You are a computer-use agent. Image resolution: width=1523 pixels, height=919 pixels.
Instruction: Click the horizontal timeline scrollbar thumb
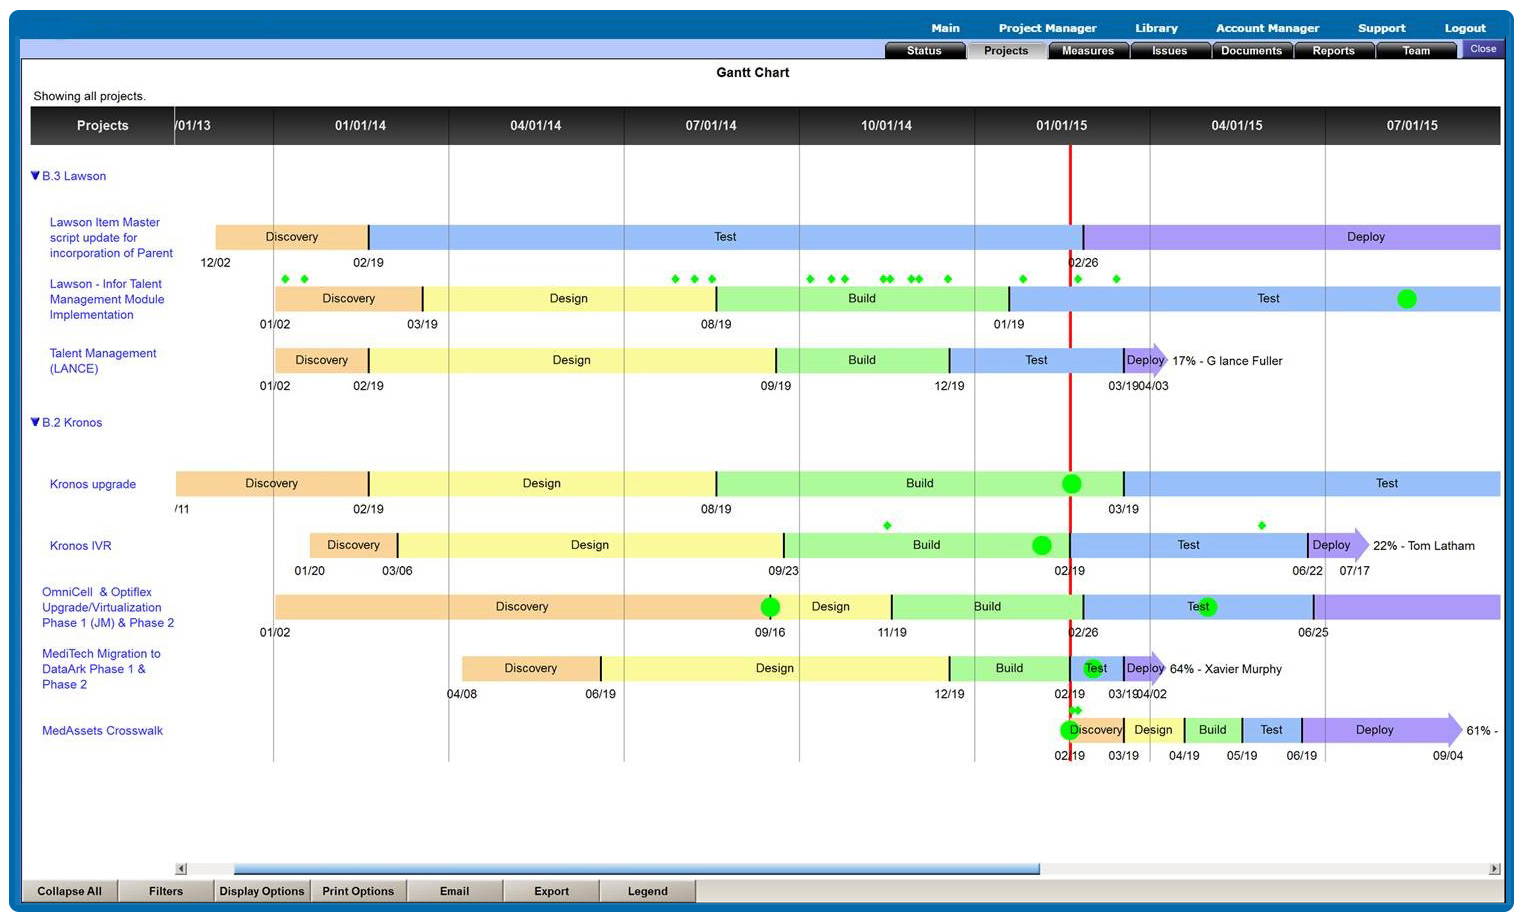click(x=636, y=869)
